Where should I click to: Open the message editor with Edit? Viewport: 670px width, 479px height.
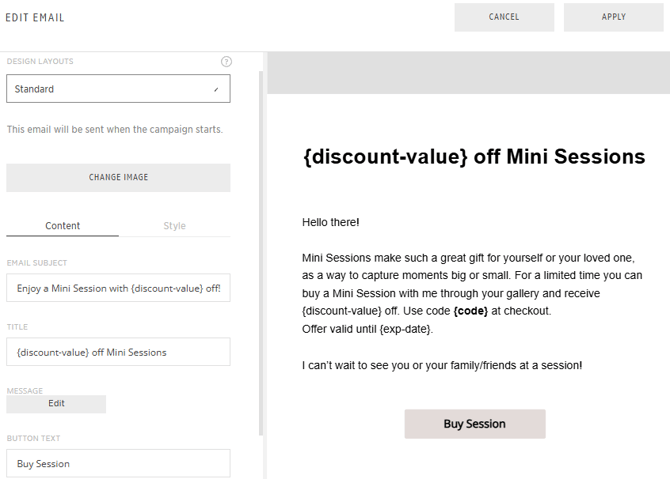tap(56, 404)
